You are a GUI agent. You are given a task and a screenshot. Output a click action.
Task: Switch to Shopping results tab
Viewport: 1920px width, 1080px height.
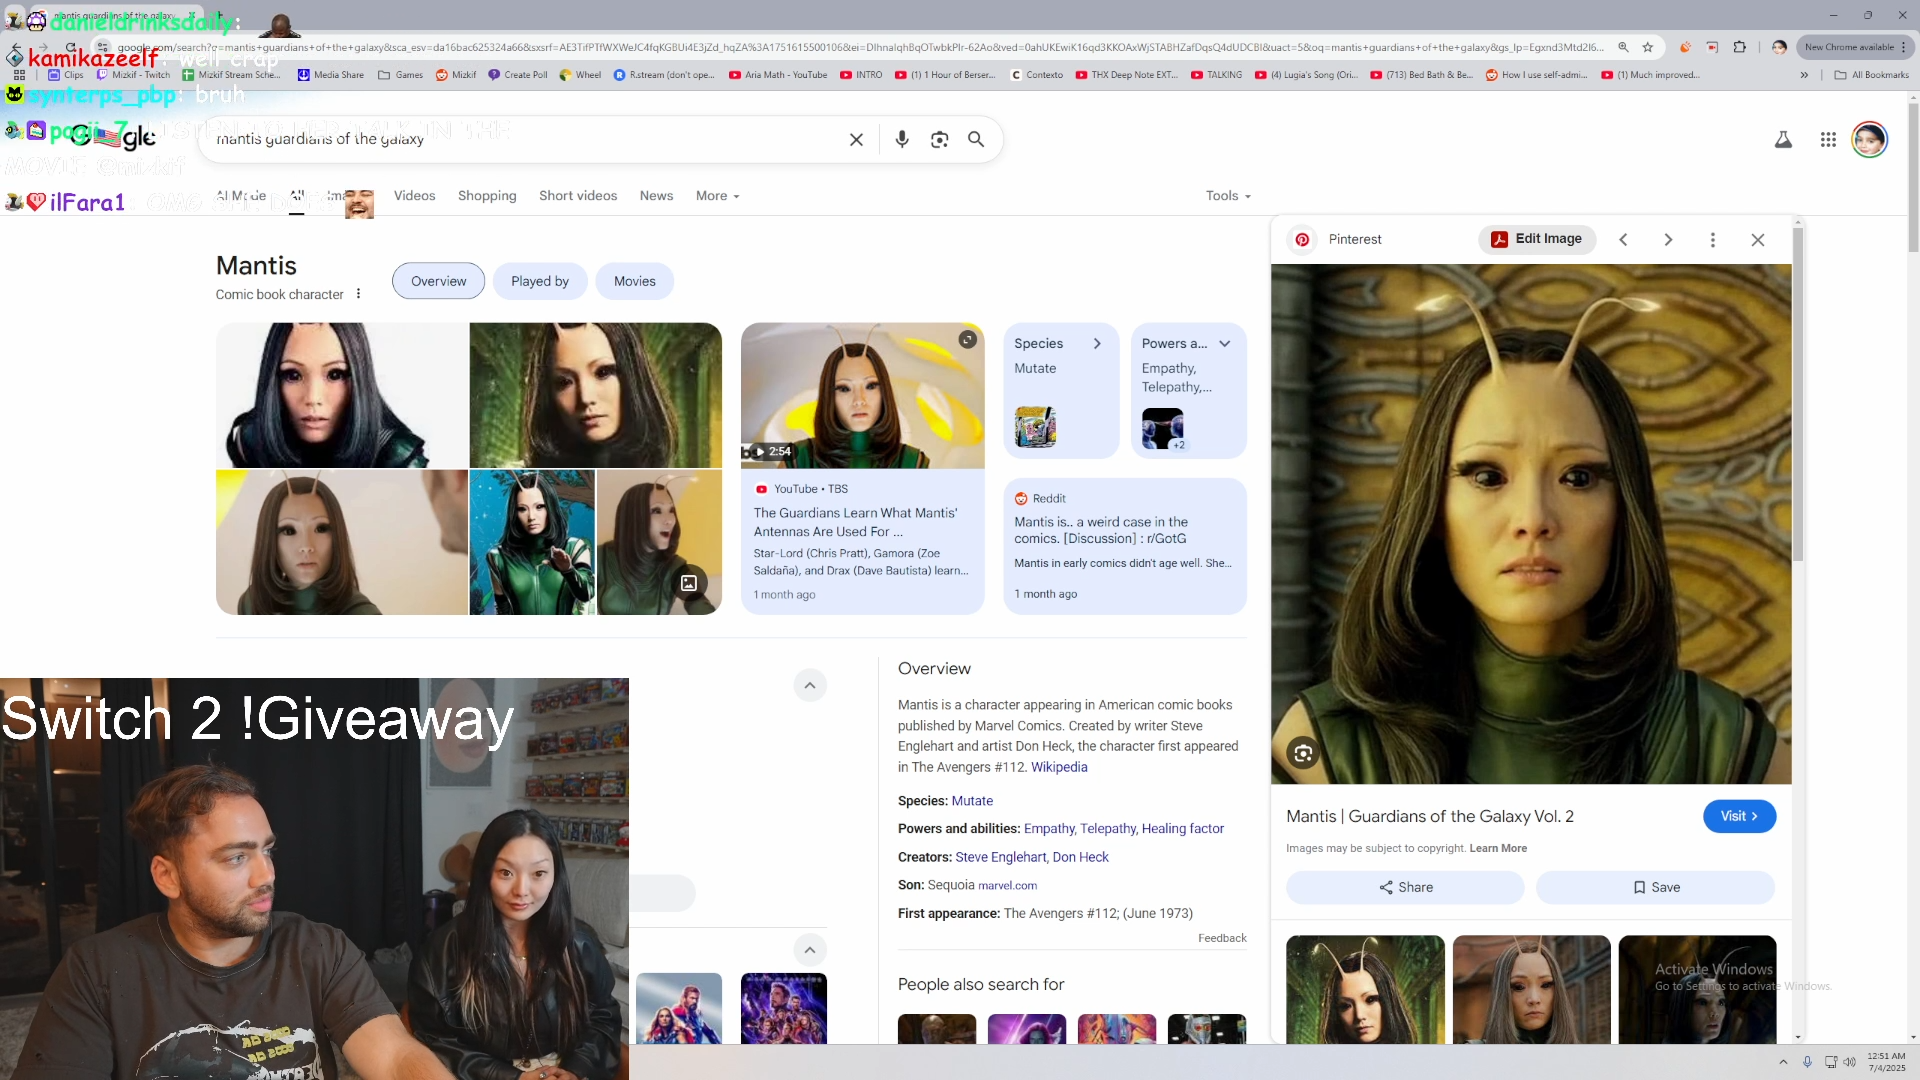pos(487,196)
